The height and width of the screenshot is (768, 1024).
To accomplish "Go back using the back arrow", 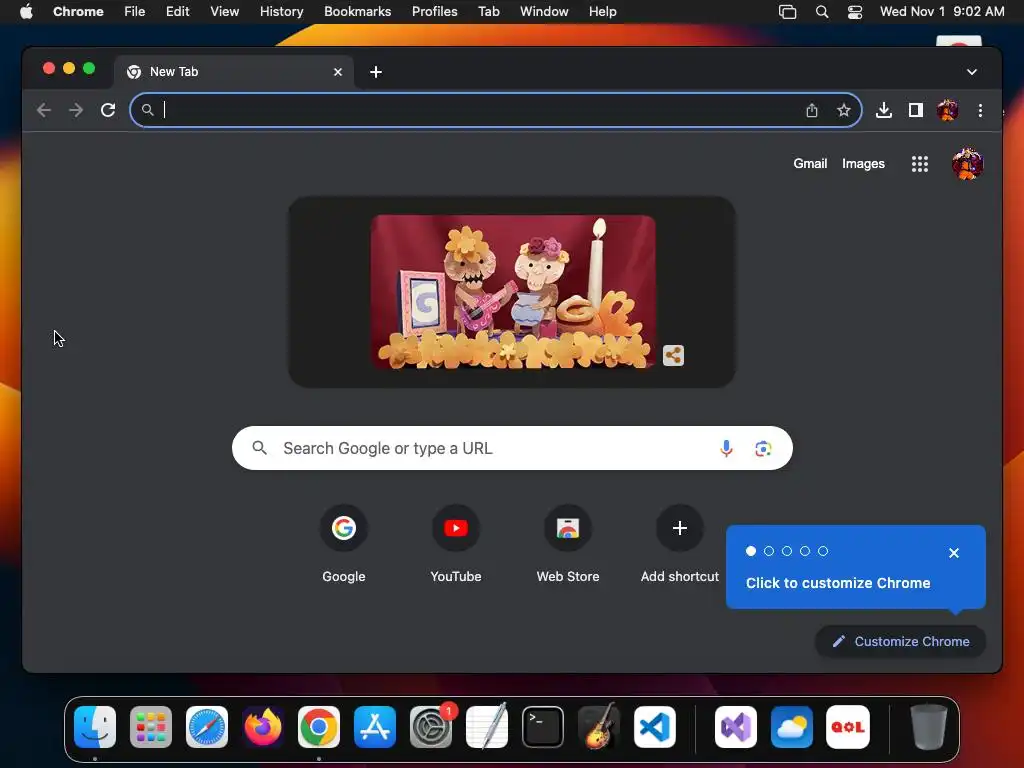I will pyautogui.click(x=44, y=110).
